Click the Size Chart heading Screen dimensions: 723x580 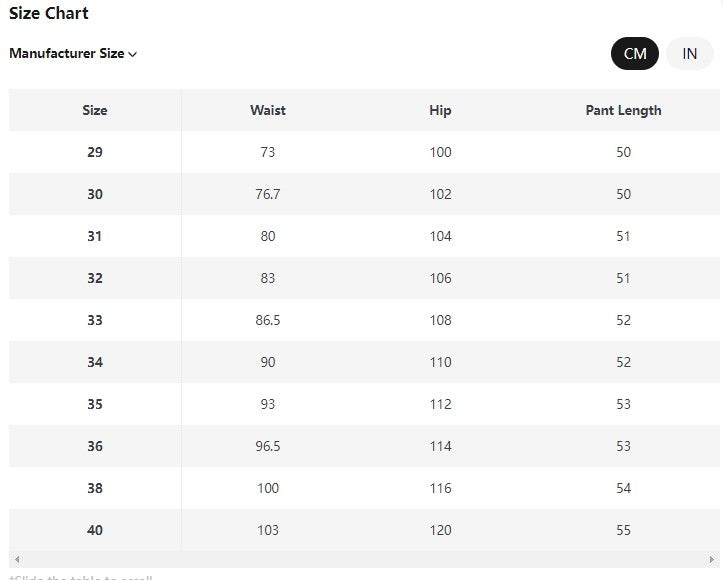[x=49, y=14]
